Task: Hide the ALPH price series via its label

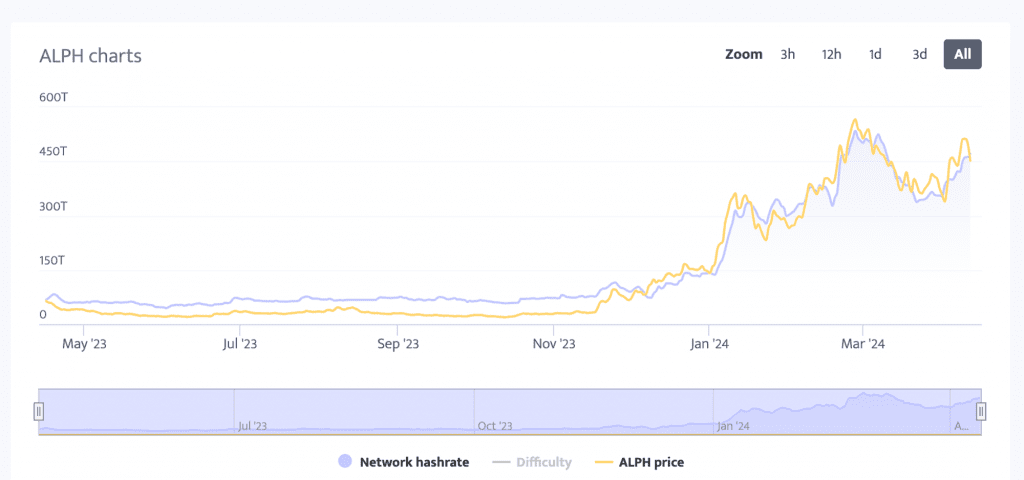Action: point(652,462)
